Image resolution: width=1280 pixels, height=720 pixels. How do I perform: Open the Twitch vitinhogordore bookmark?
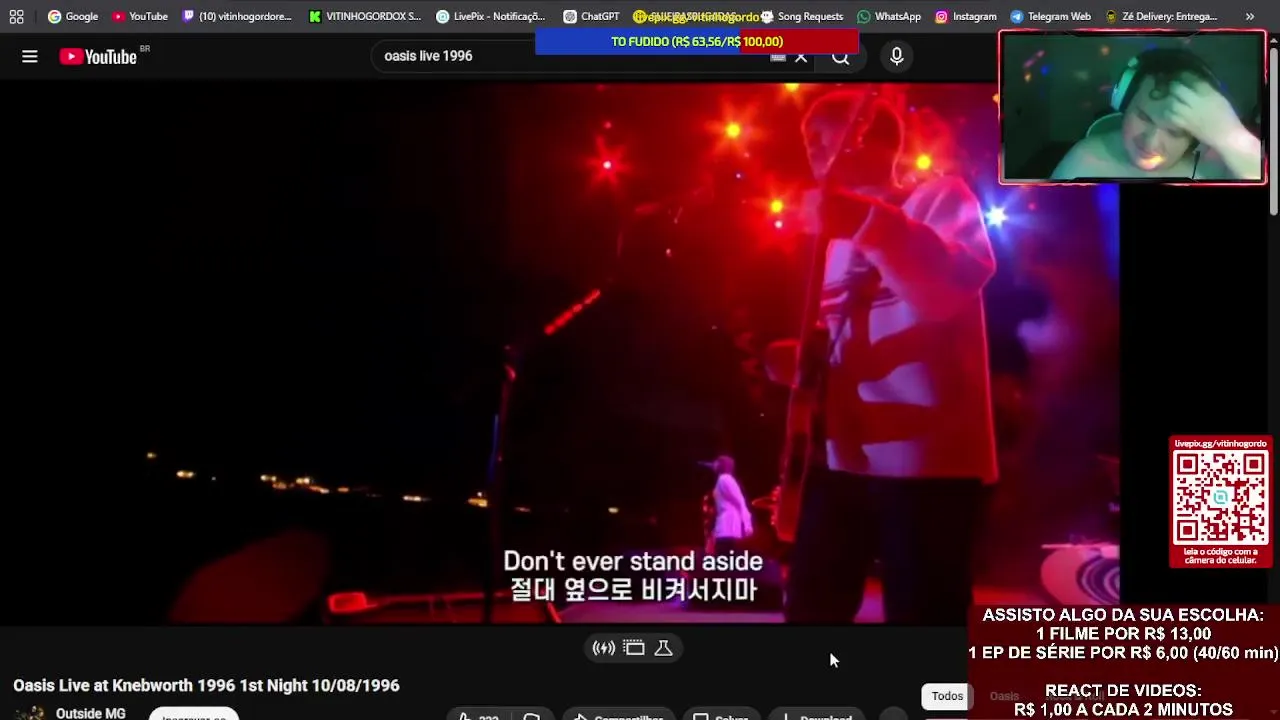[237, 16]
